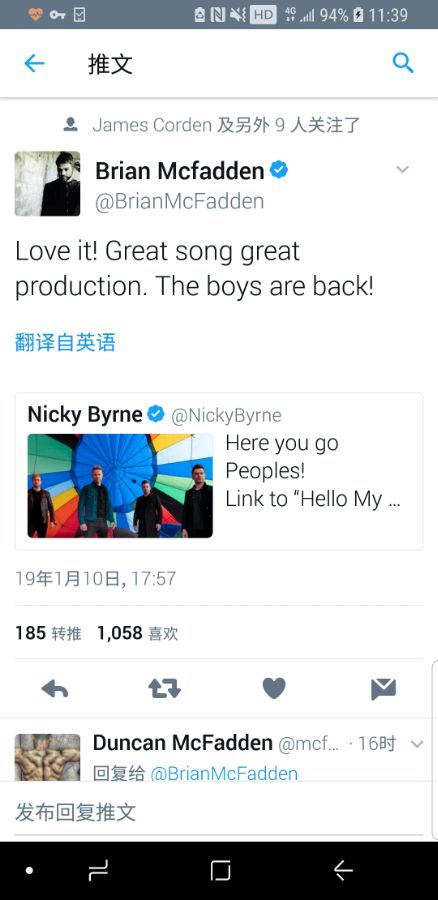Expand Brian Mcfadden tweet options chevron
The width and height of the screenshot is (438, 900).
(403, 169)
